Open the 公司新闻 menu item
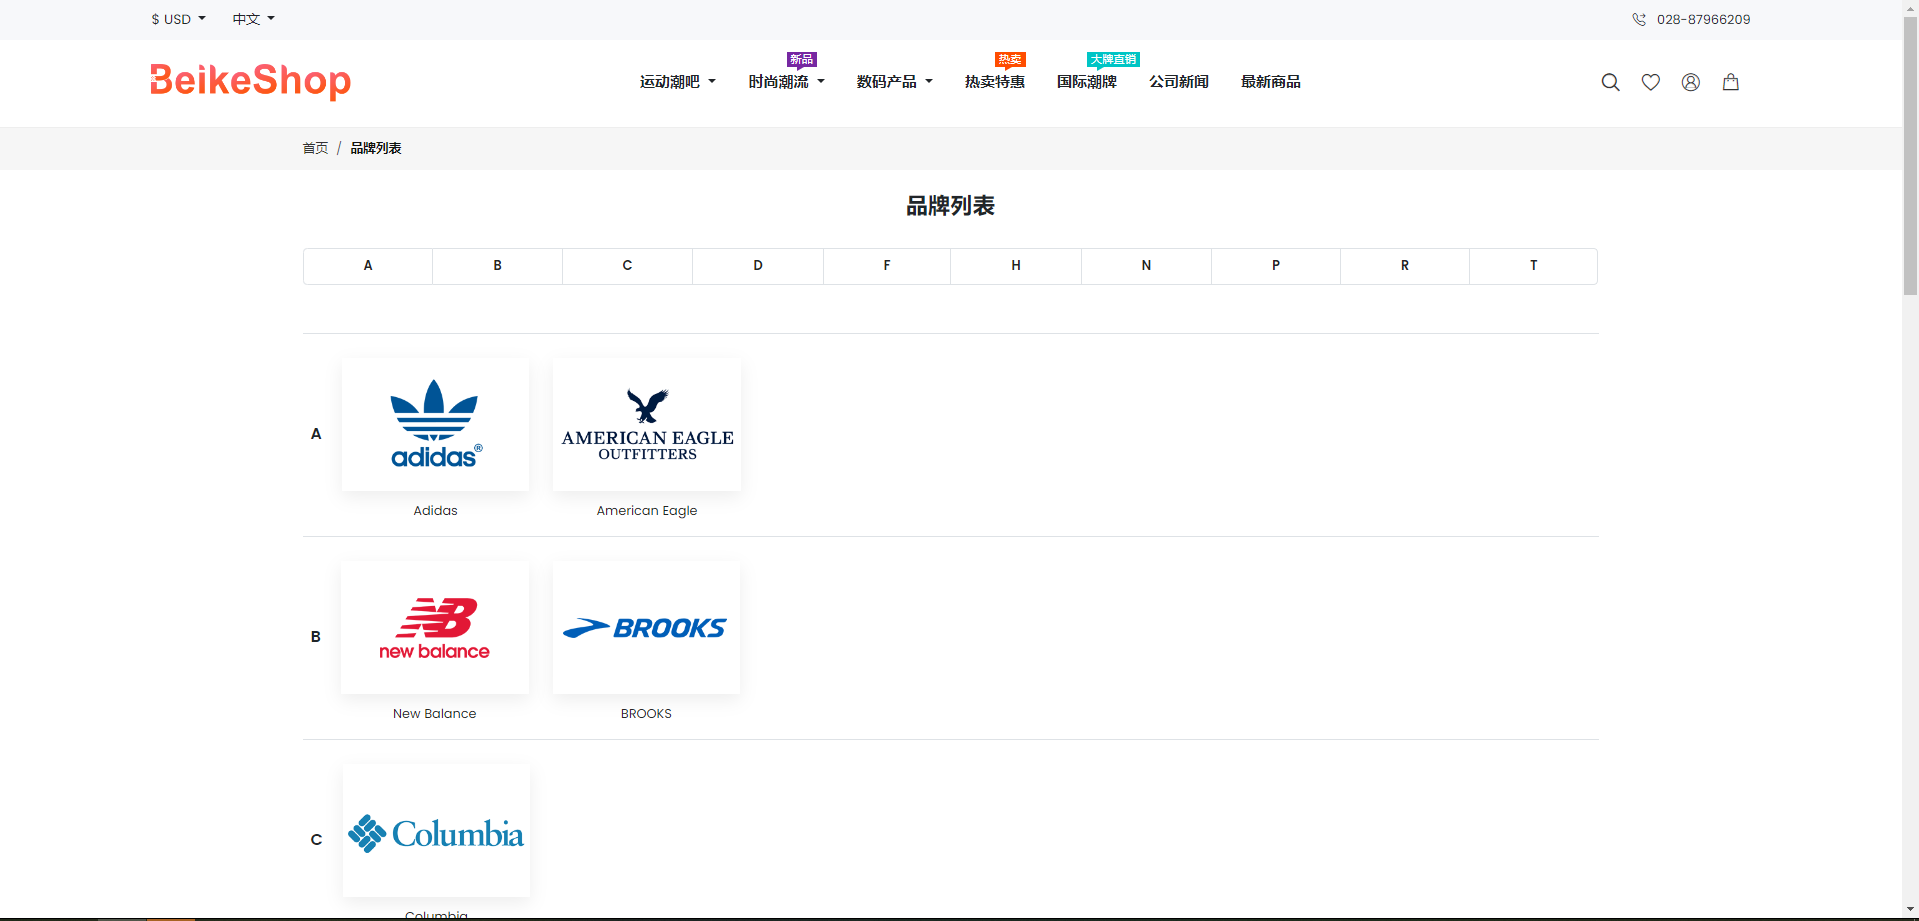This screenshot has height=921, width=1919. 1178,82
